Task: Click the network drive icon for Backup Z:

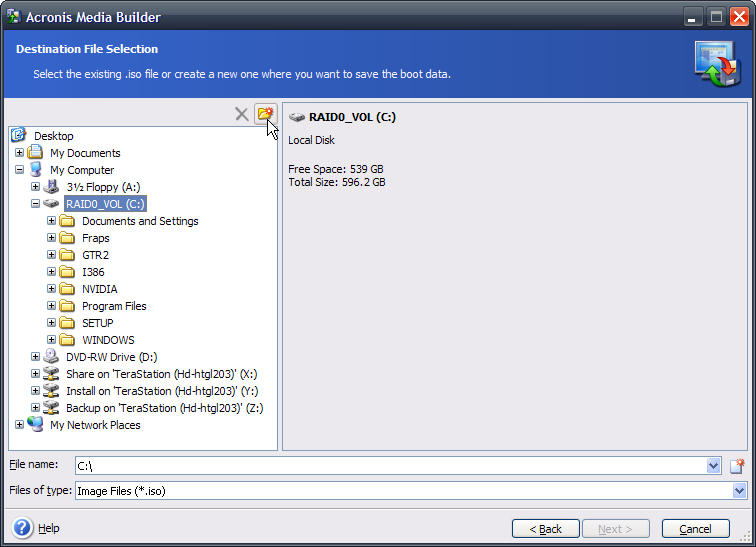Action: (51, 408)
